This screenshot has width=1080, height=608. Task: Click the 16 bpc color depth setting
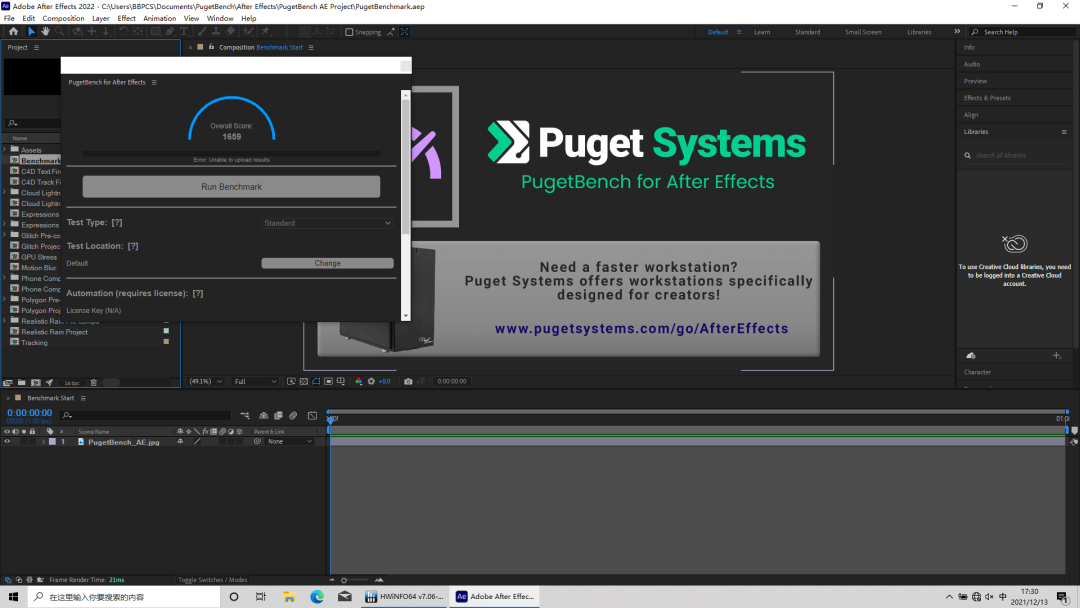(71, 382)
